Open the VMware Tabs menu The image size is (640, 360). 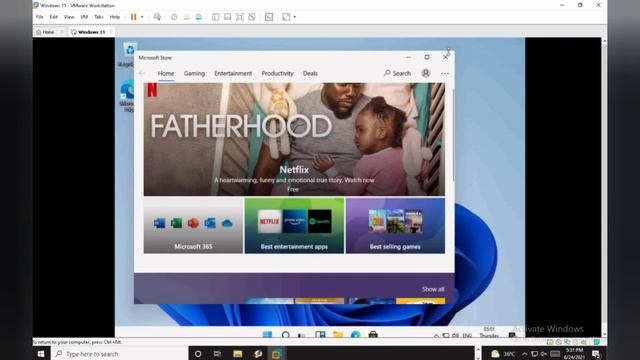coord(99,17)
